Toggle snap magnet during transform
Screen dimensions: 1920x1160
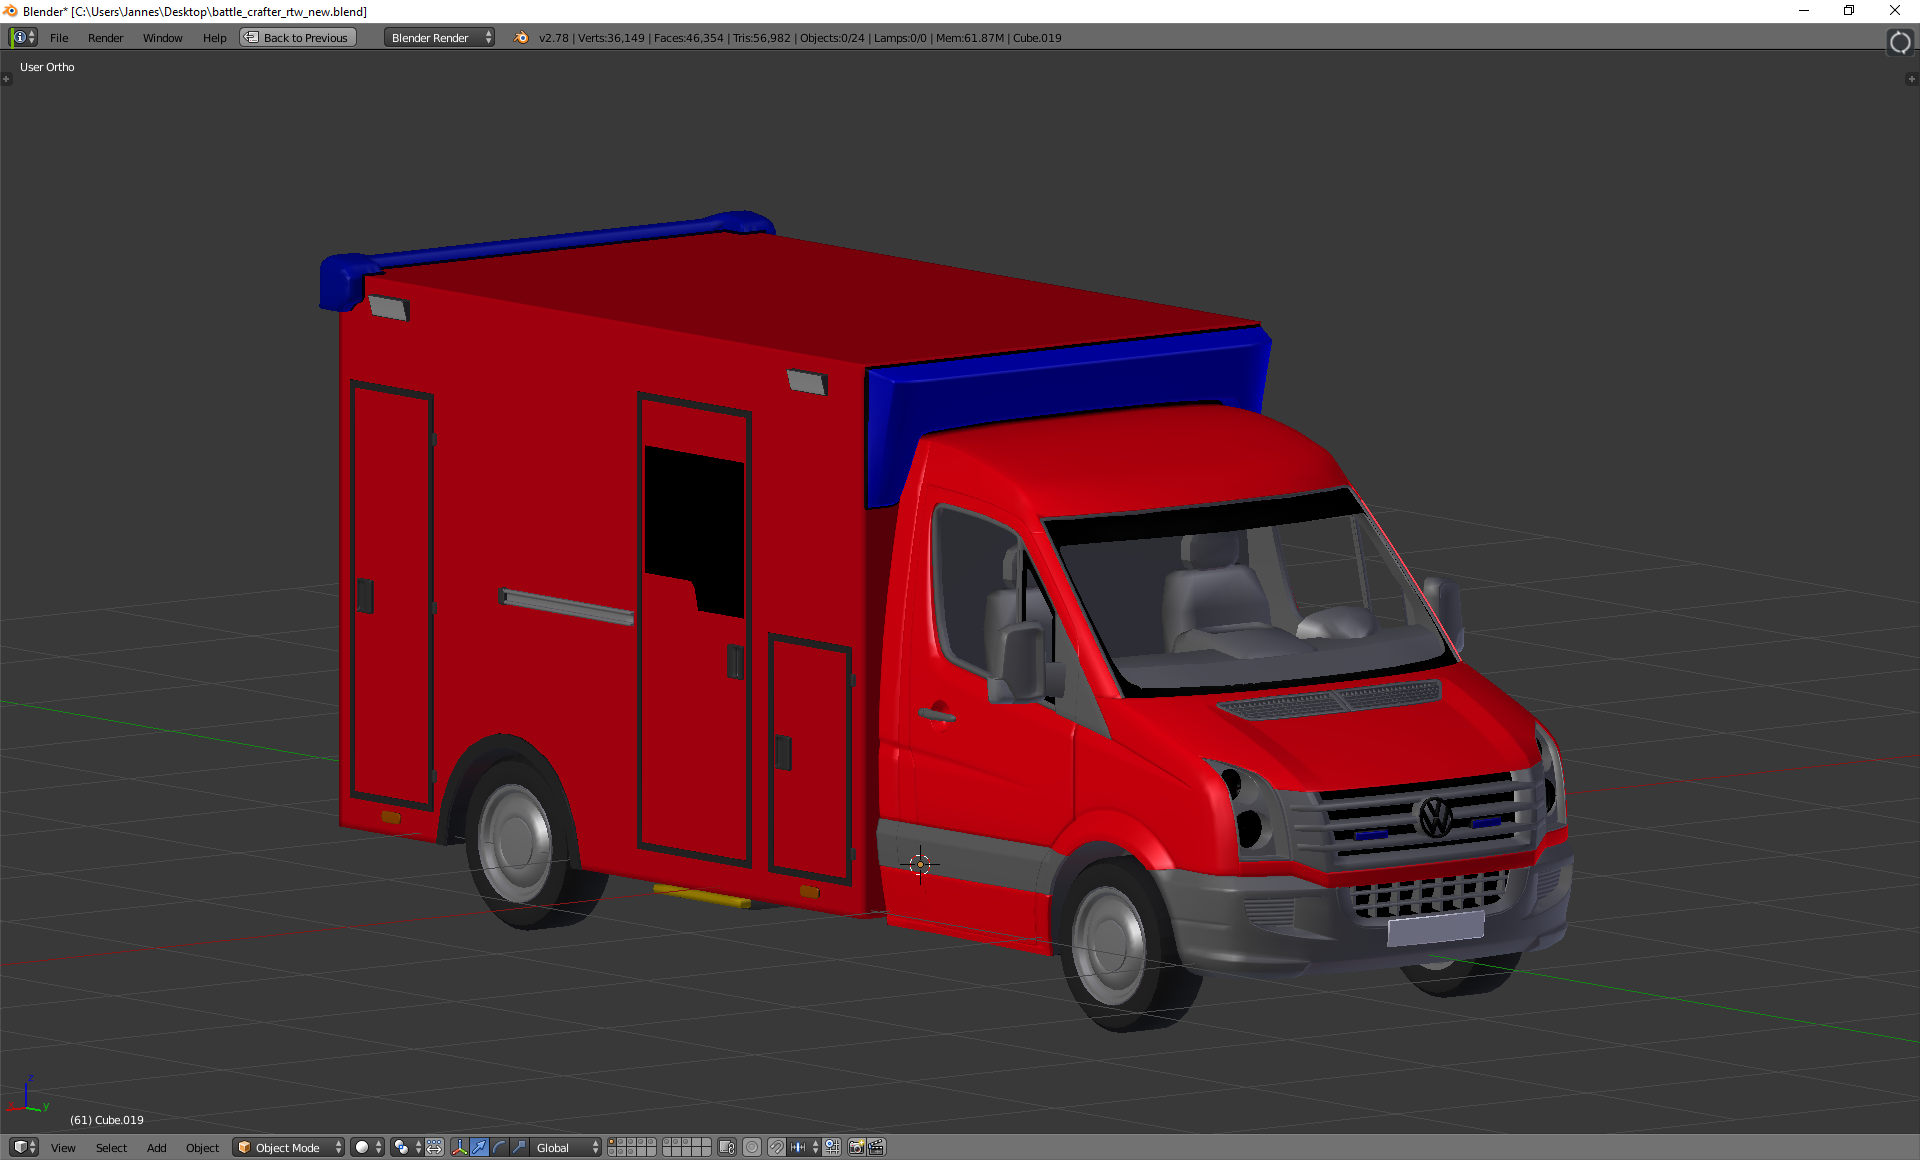pyautogui.click(x=776, y=1147)
